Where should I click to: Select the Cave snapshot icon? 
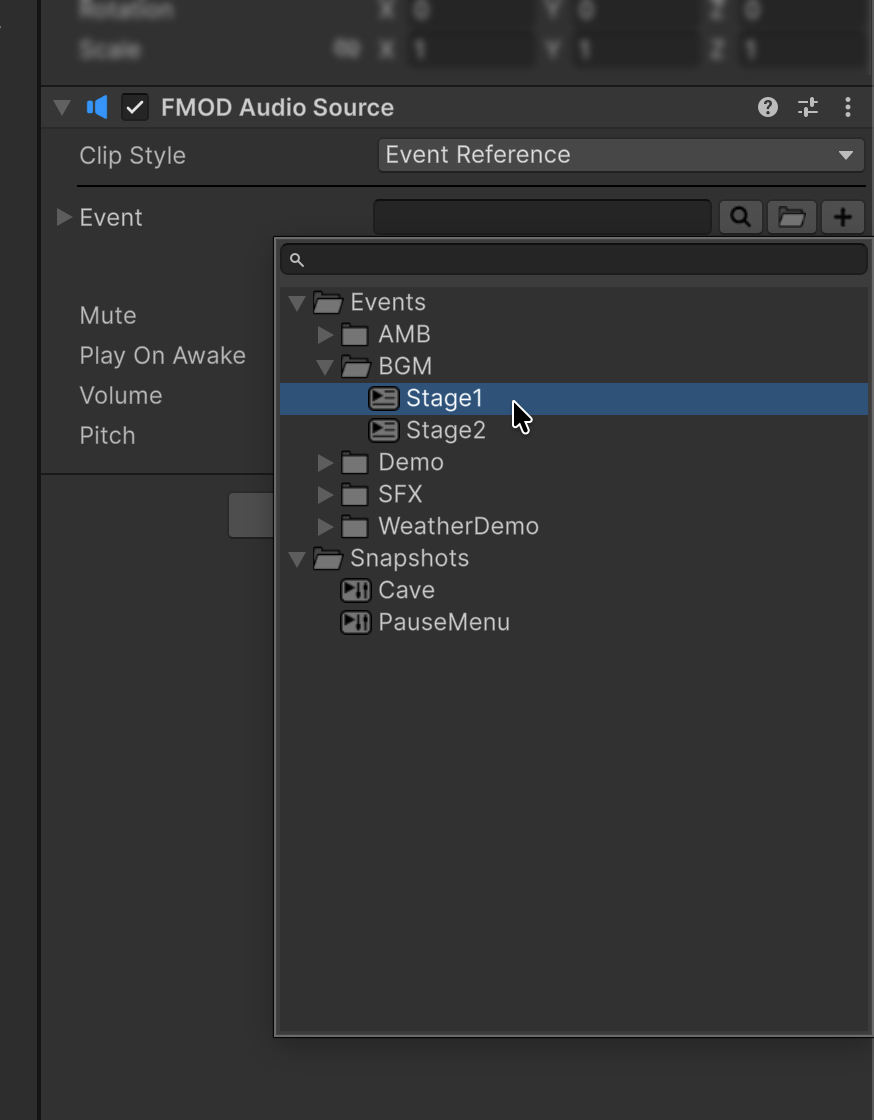click(355, 590)
